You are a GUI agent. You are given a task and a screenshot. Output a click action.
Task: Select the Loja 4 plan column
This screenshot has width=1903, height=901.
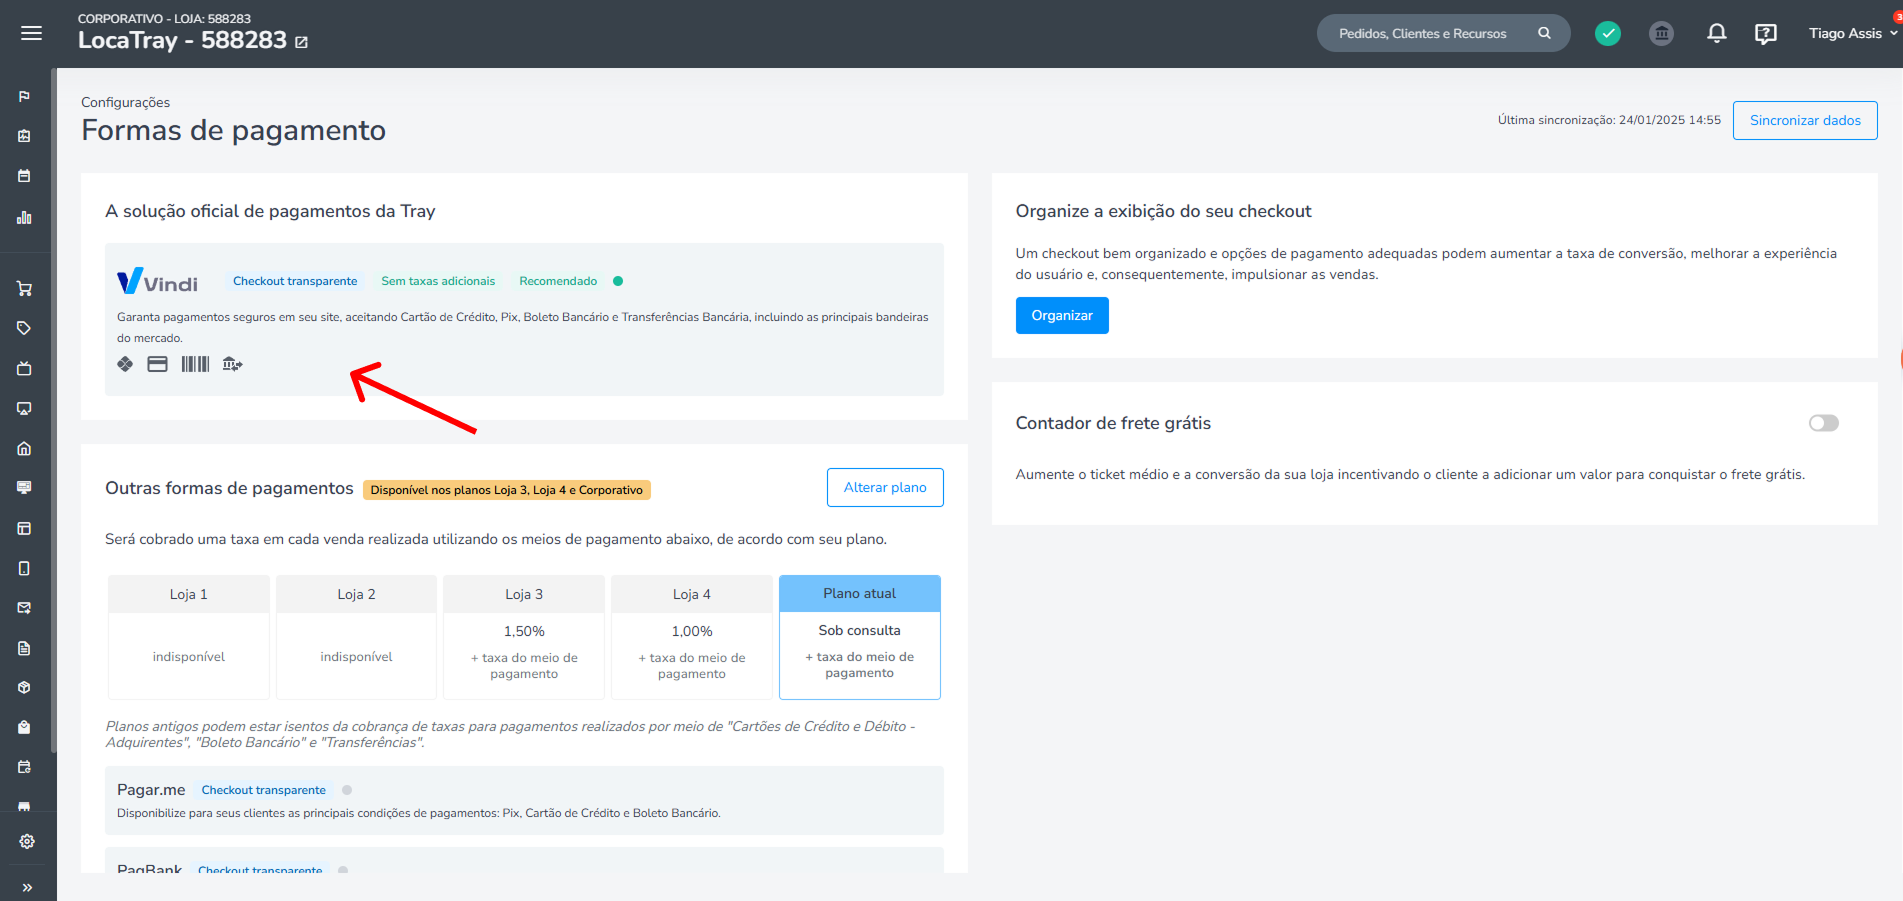692,637
